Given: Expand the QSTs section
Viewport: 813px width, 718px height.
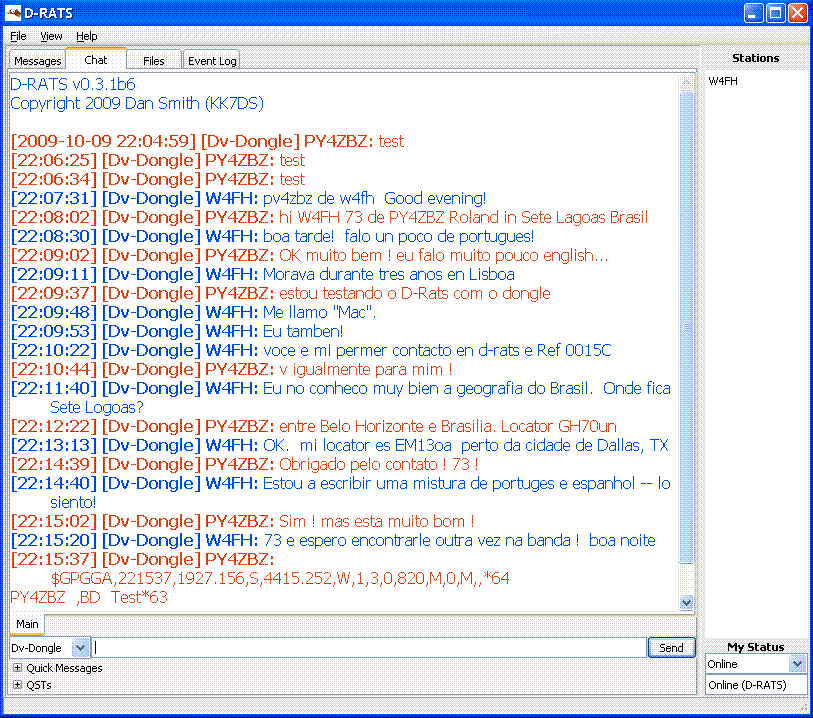Looking at the screenshot, I should click(18, 685).
